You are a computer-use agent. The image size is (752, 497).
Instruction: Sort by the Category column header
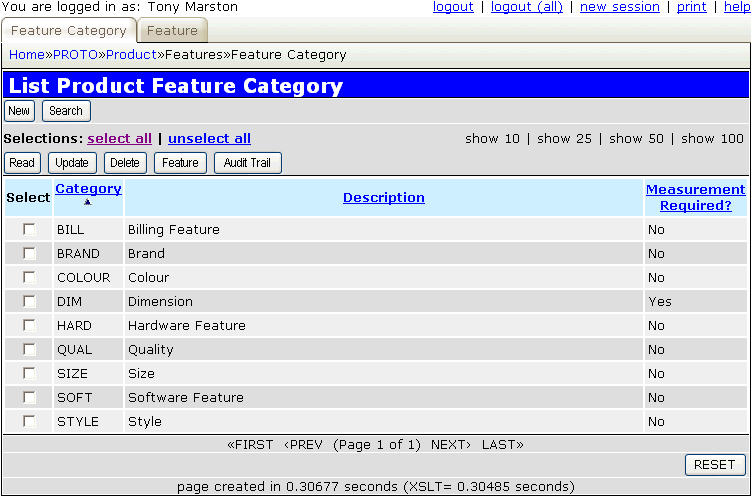tap(88, 189)
